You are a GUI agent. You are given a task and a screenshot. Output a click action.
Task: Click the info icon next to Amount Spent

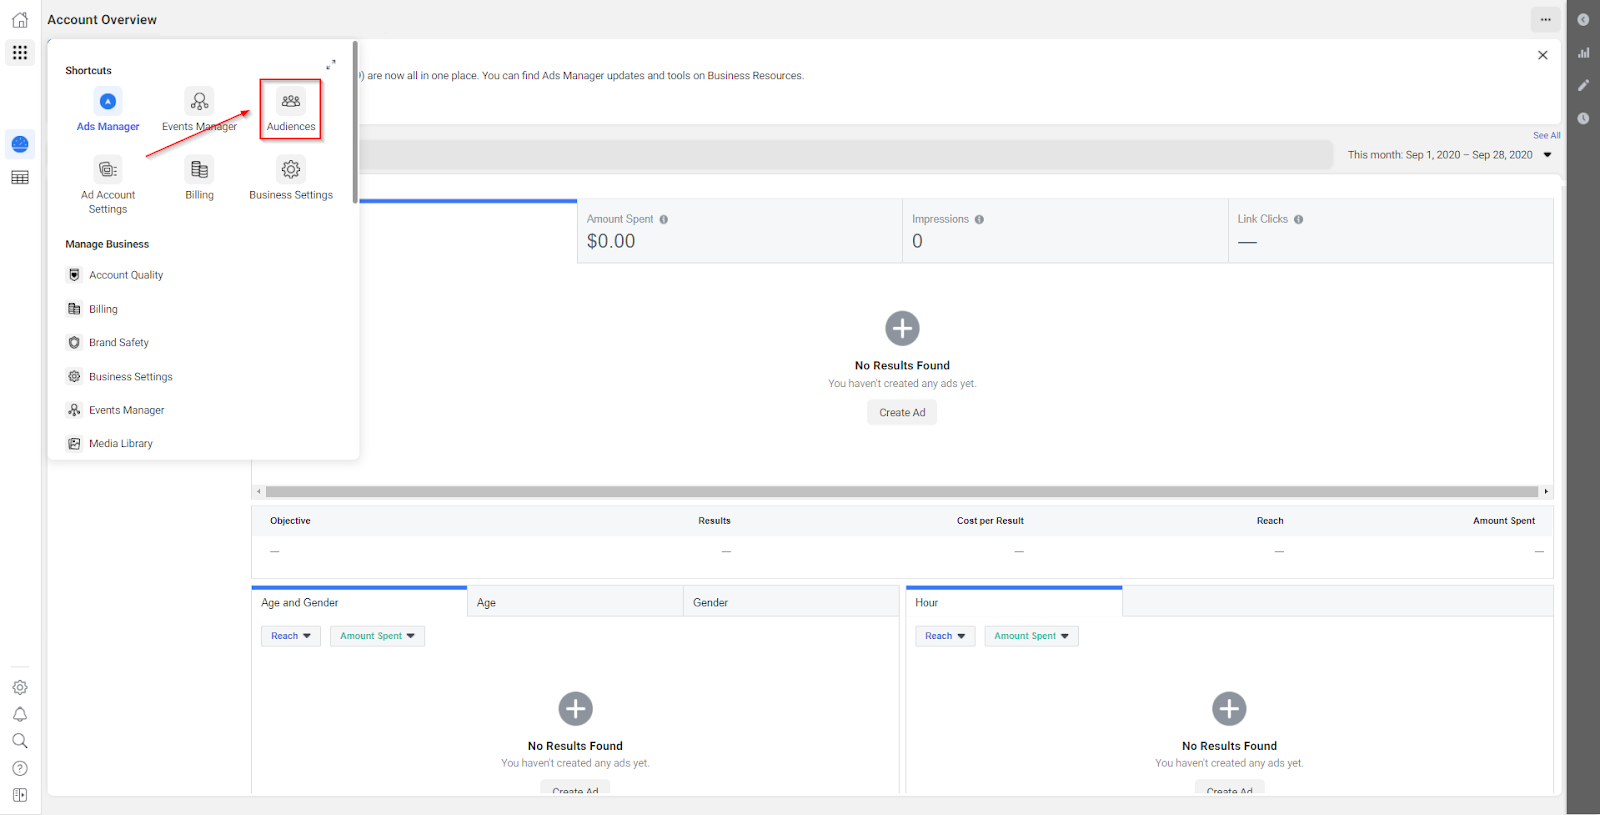(664, 220)
